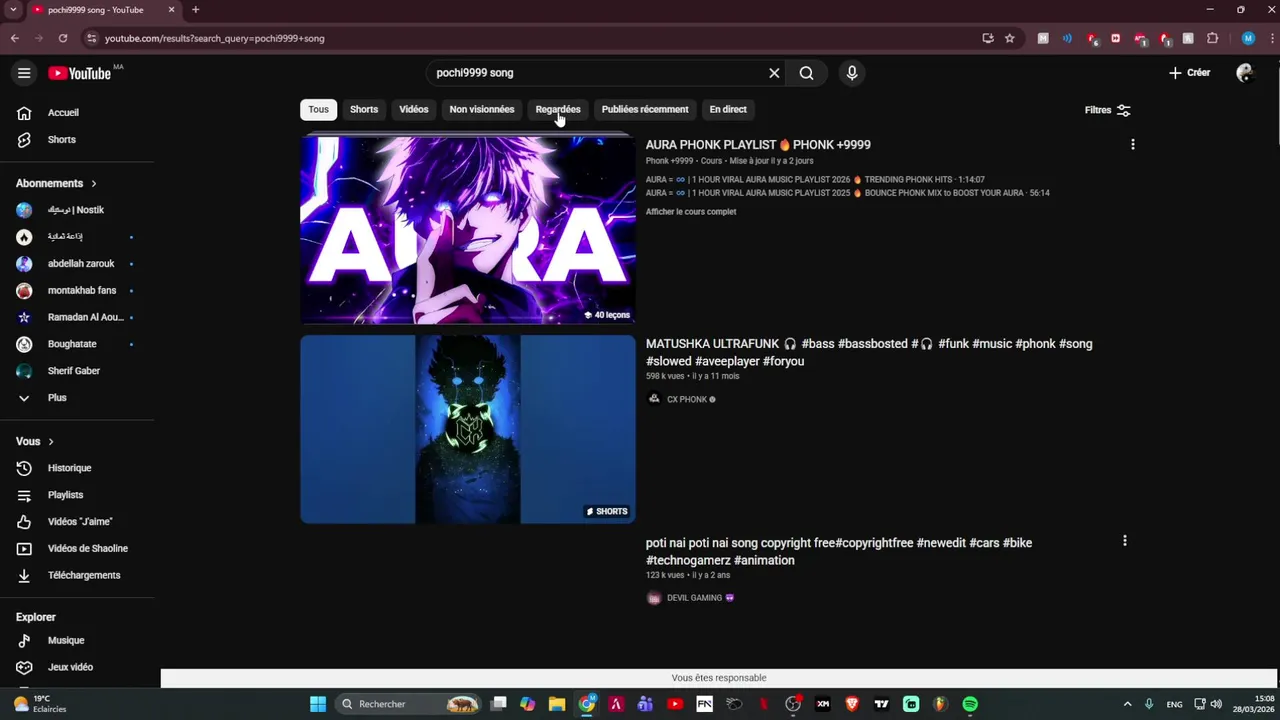The height and width of the screenshot is (720, 1280).
Task: Open the MATUSHKA ULTRAFUNK video title
Action: click(x=869, y=352)
